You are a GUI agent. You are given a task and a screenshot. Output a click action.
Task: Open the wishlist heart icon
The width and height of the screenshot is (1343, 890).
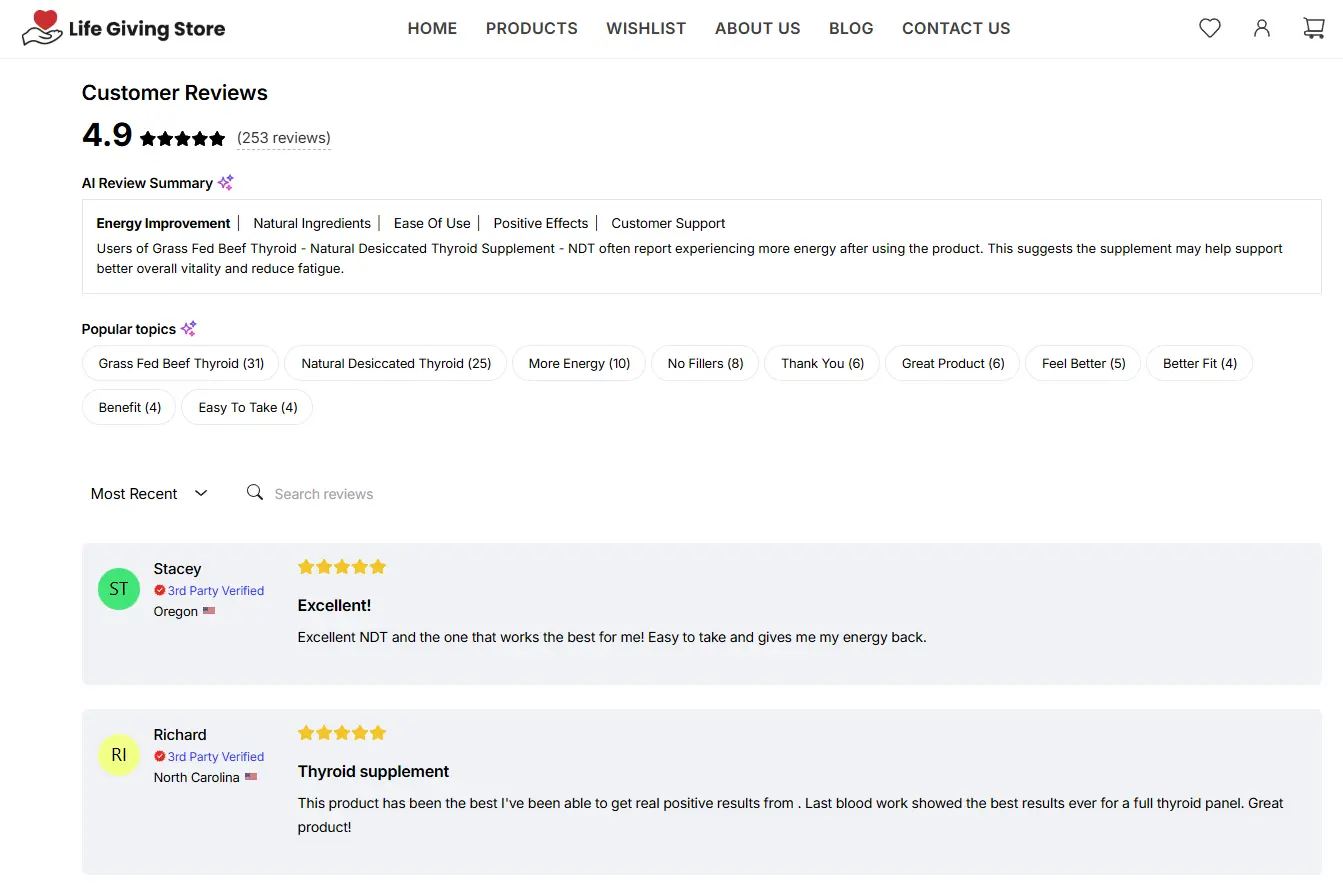coord(1210,29)
